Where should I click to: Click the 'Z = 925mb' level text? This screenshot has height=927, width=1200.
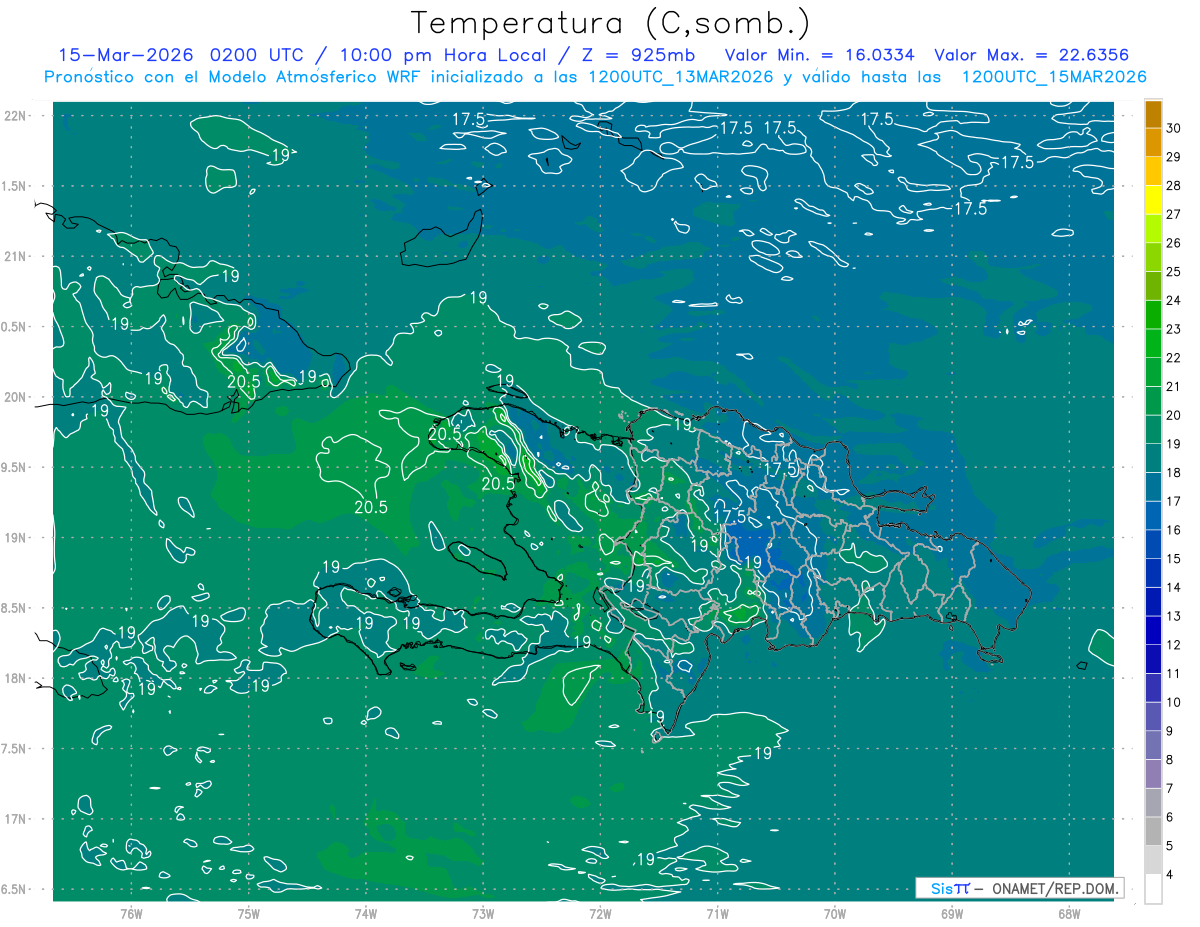[x=636, y=55]
